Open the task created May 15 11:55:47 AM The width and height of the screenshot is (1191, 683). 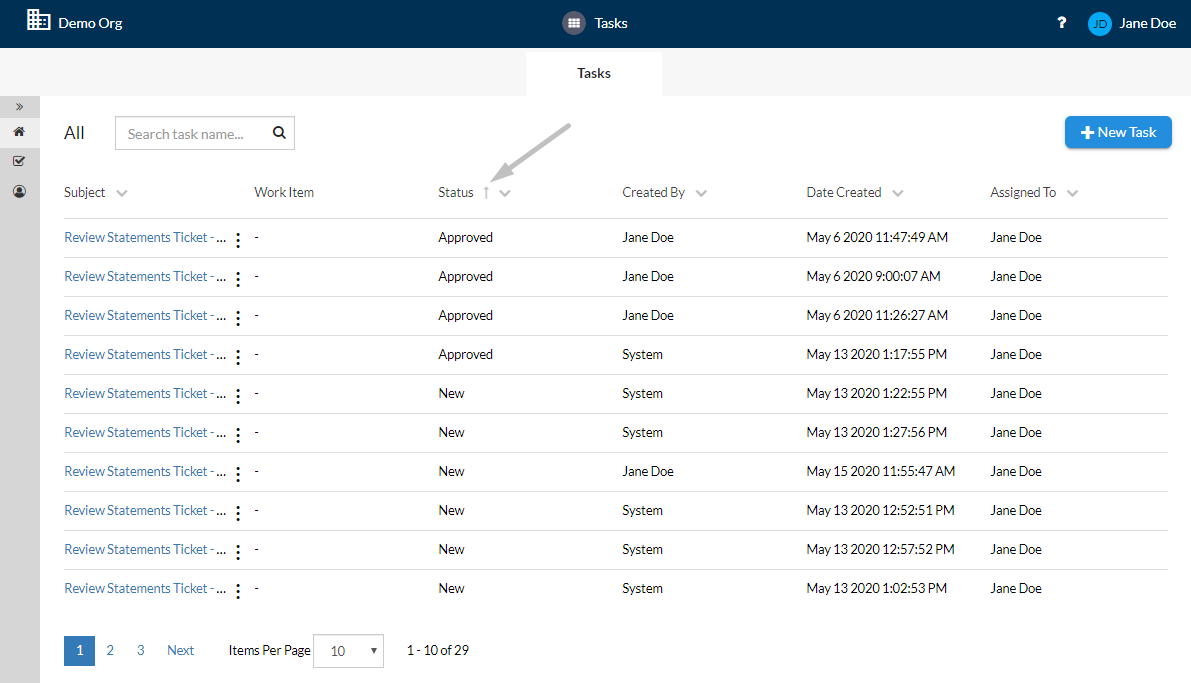point(144,471)
